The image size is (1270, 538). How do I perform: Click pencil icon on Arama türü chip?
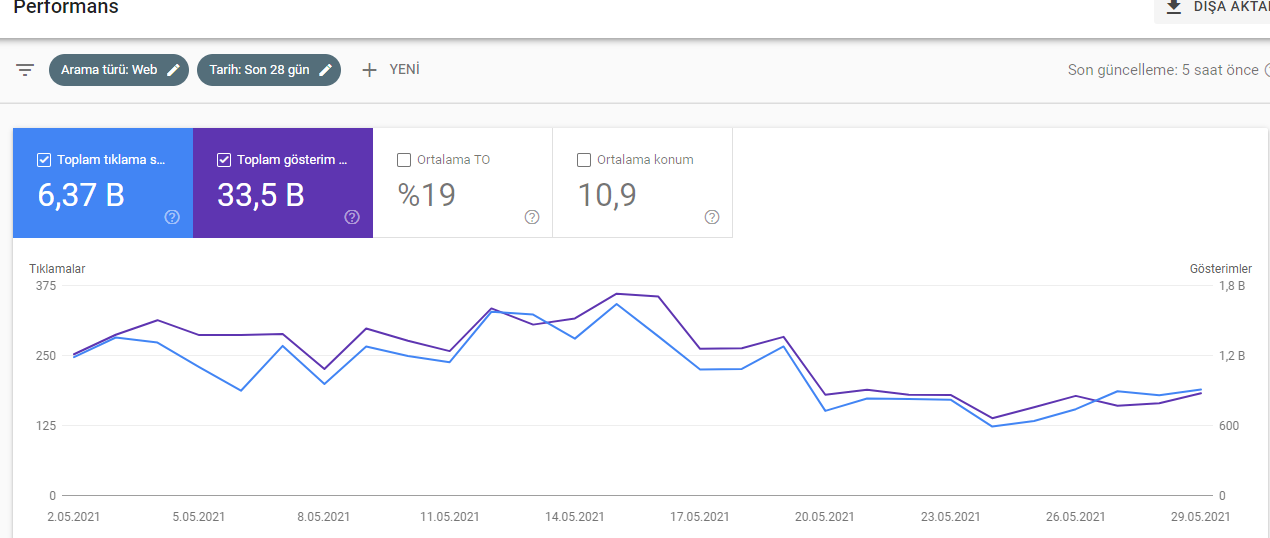(x=174, y=70)
